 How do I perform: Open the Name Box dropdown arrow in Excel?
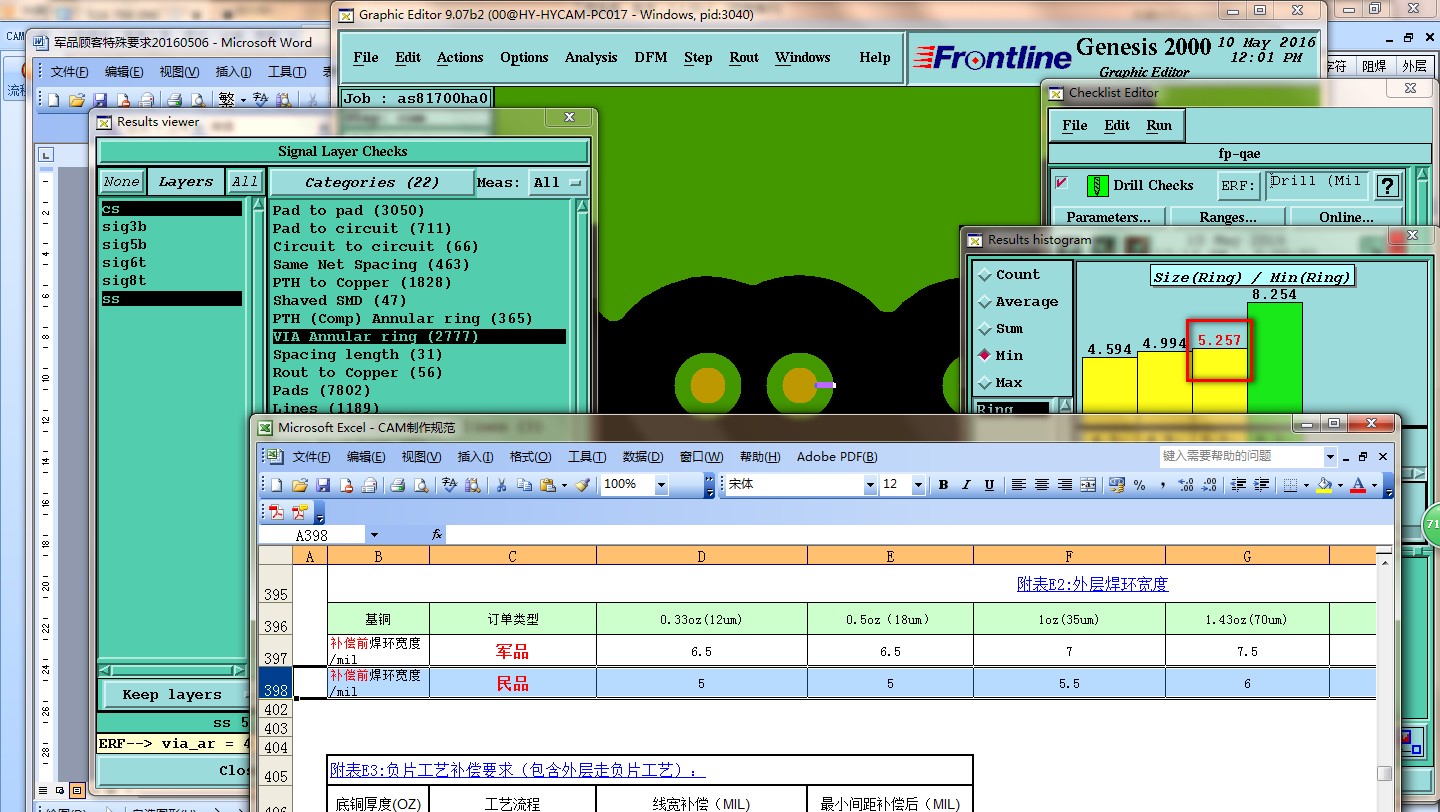tap(374, 535)
